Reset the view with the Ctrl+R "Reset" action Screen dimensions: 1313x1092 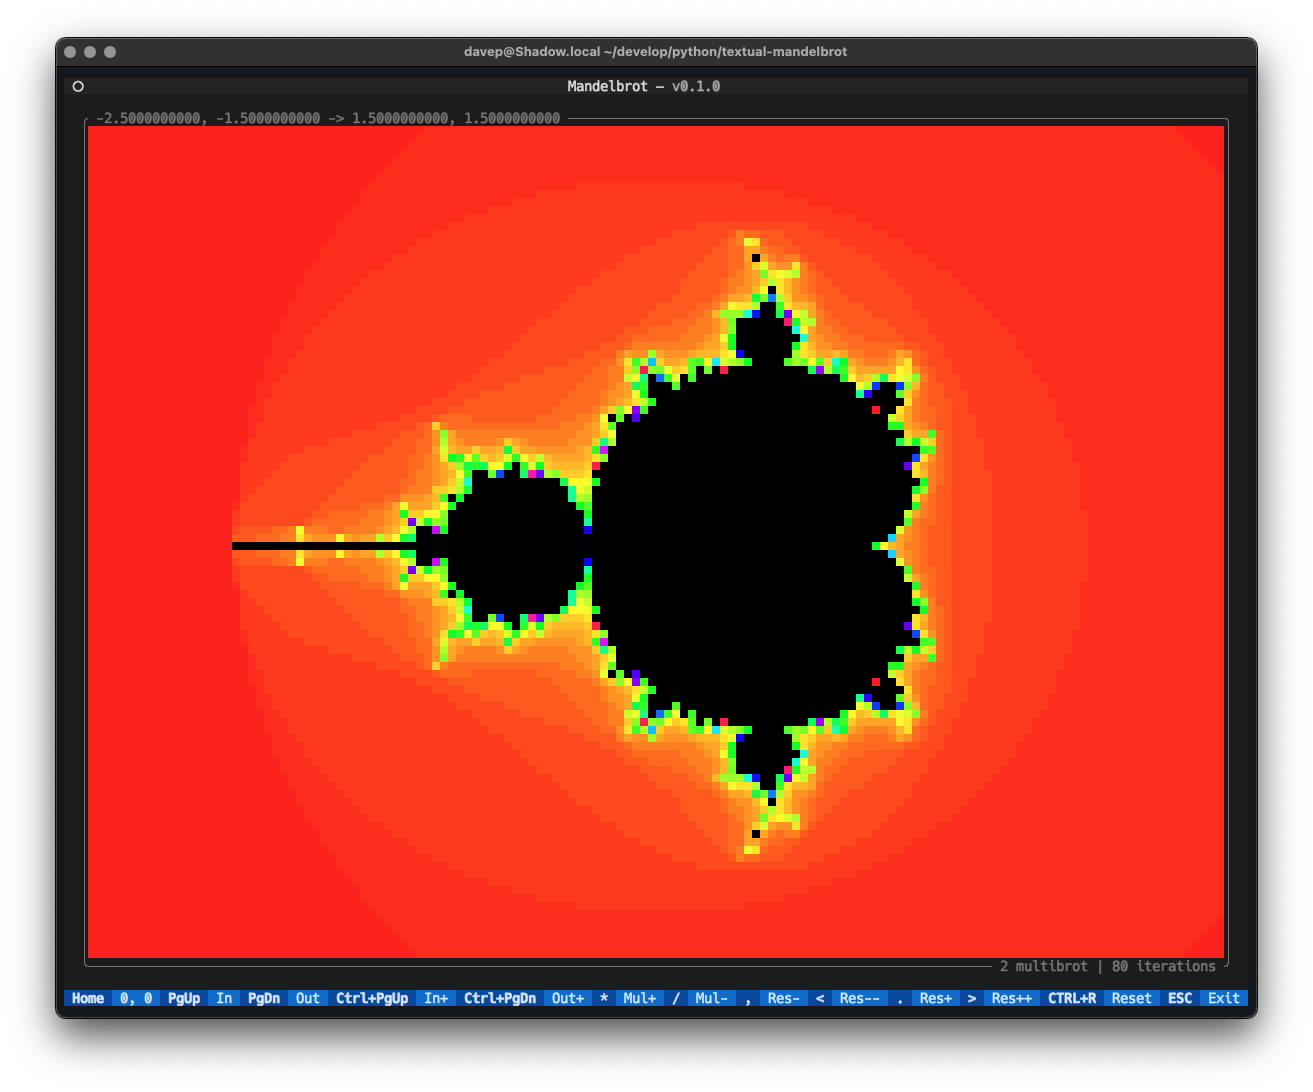point(1131,998)
